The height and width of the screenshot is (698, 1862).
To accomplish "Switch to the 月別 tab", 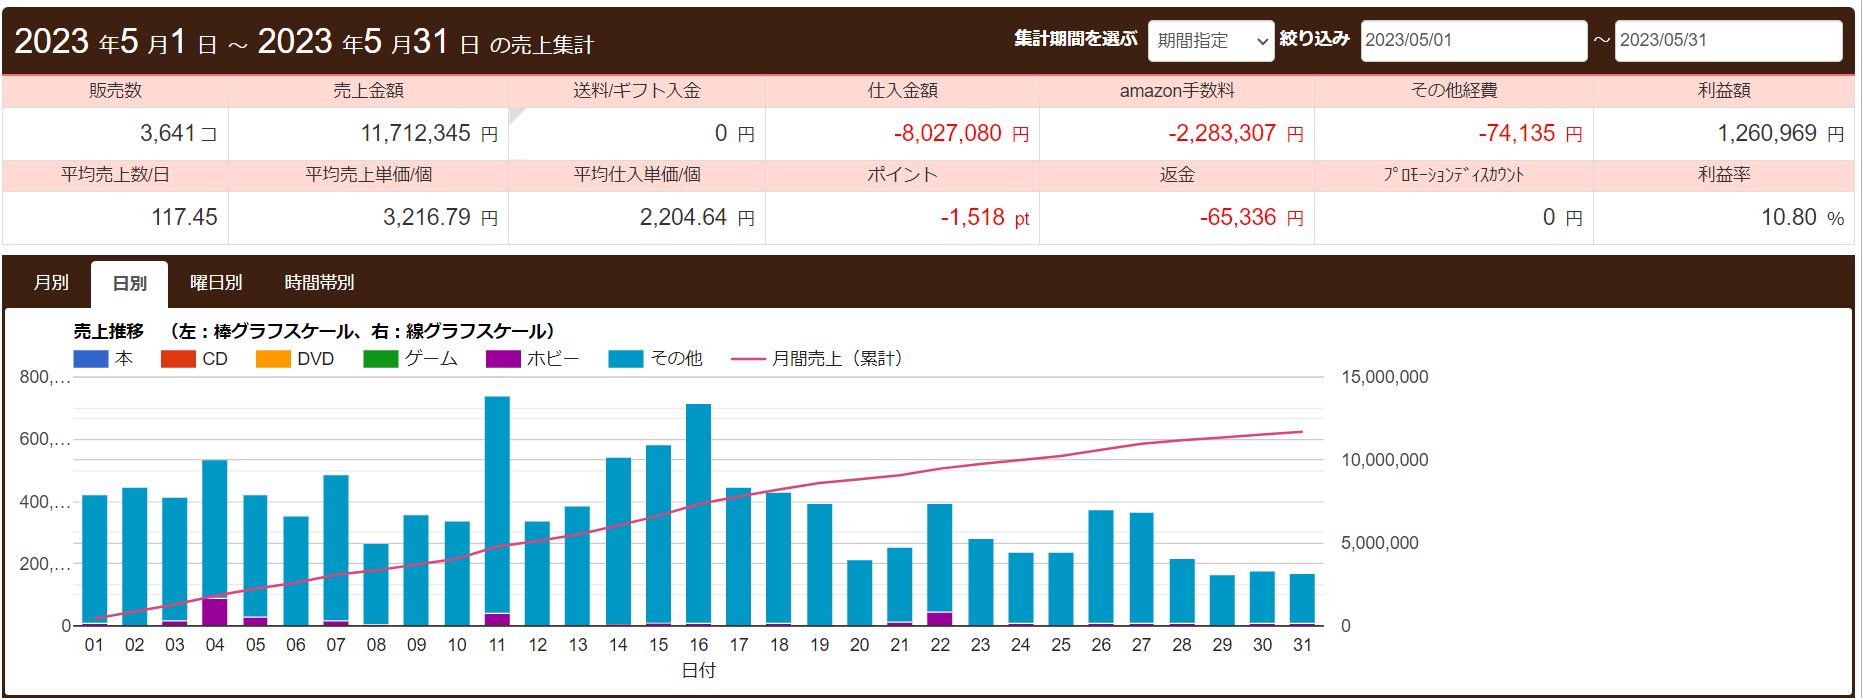I will pyautogui.click(x=51, y=283).
